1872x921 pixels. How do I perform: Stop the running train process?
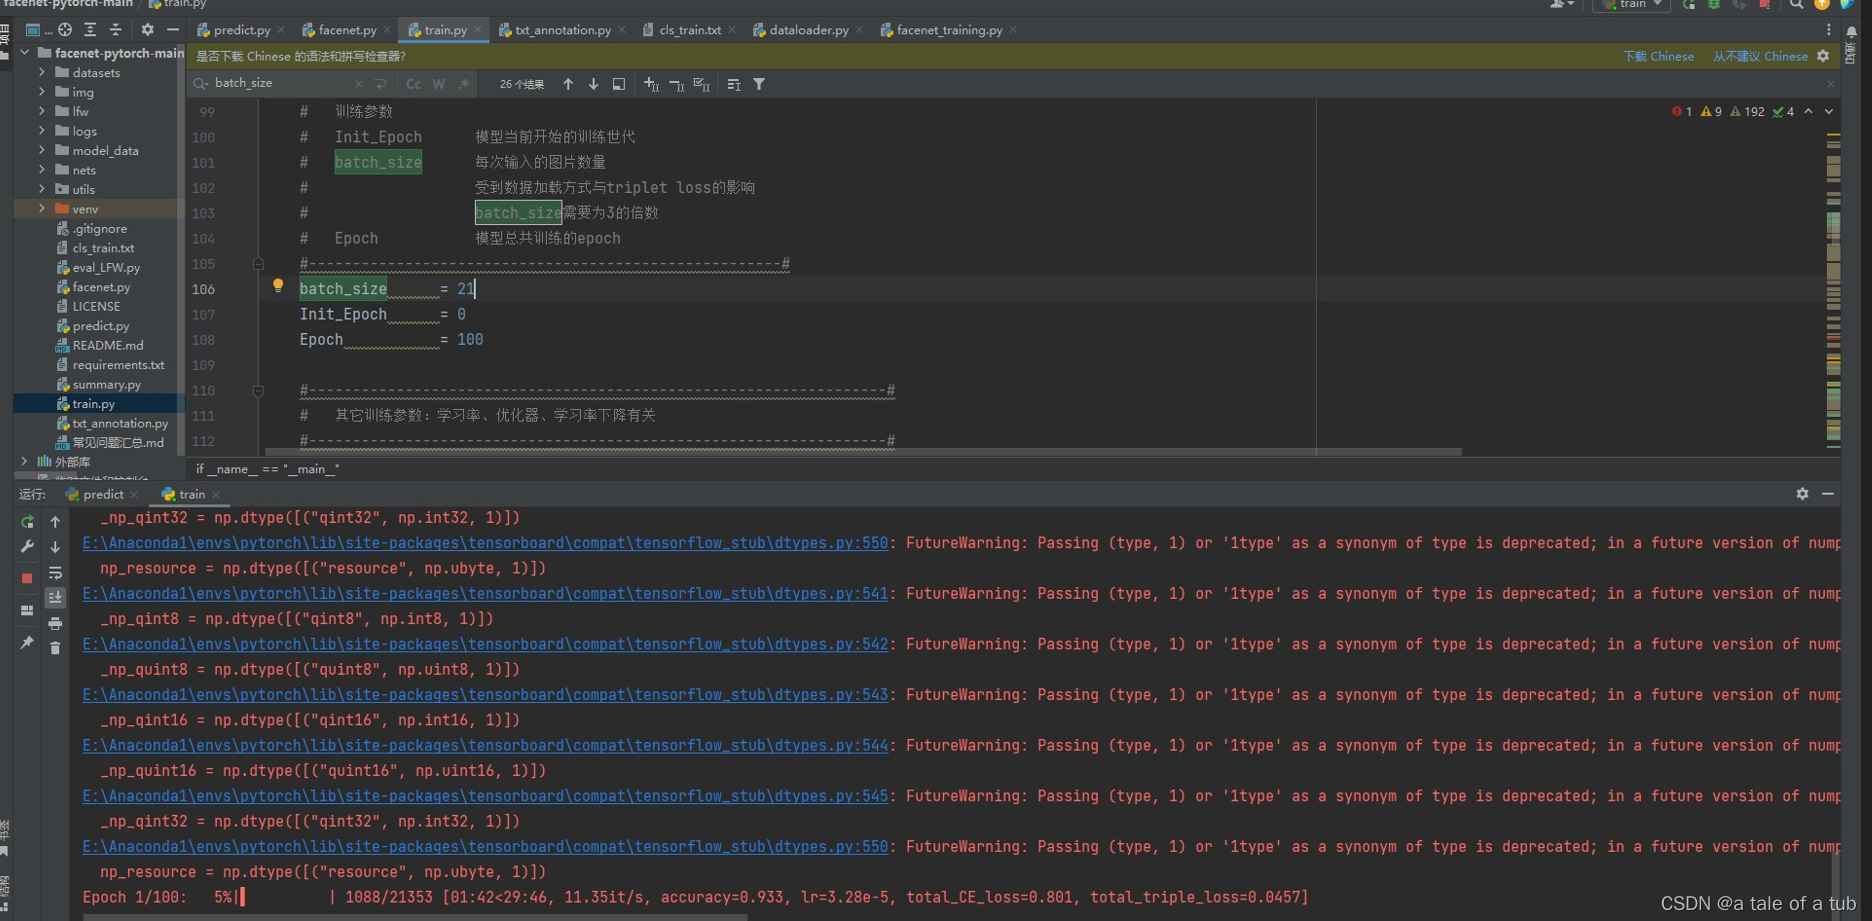27,578
